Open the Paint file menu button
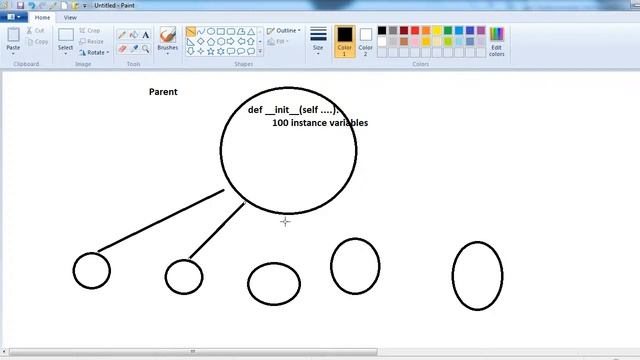Image resolution: width=640 pixels, height=360 pixels. pos(14,17)
